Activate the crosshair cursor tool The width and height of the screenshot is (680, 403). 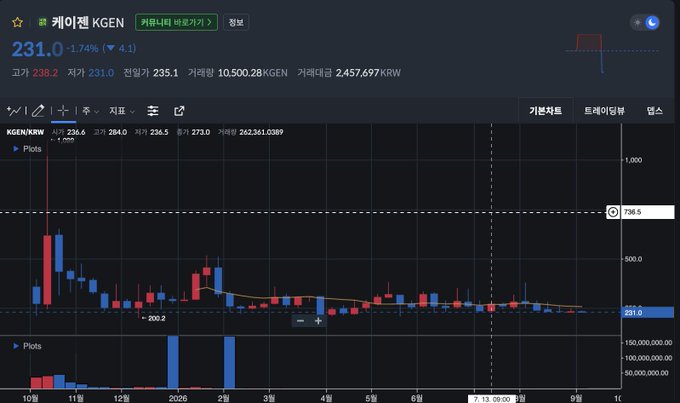click(x=63, y=111)
